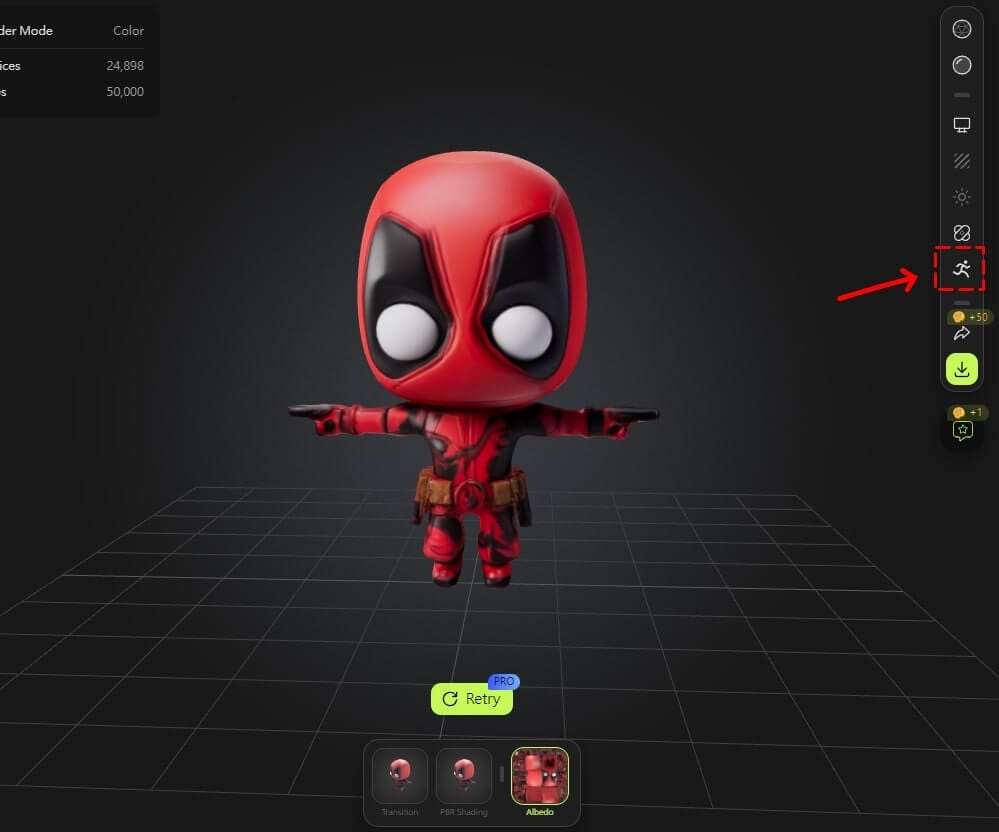The image size is (999, 832).
Task: Select the texture editing bandage icon
Action: 961,232
